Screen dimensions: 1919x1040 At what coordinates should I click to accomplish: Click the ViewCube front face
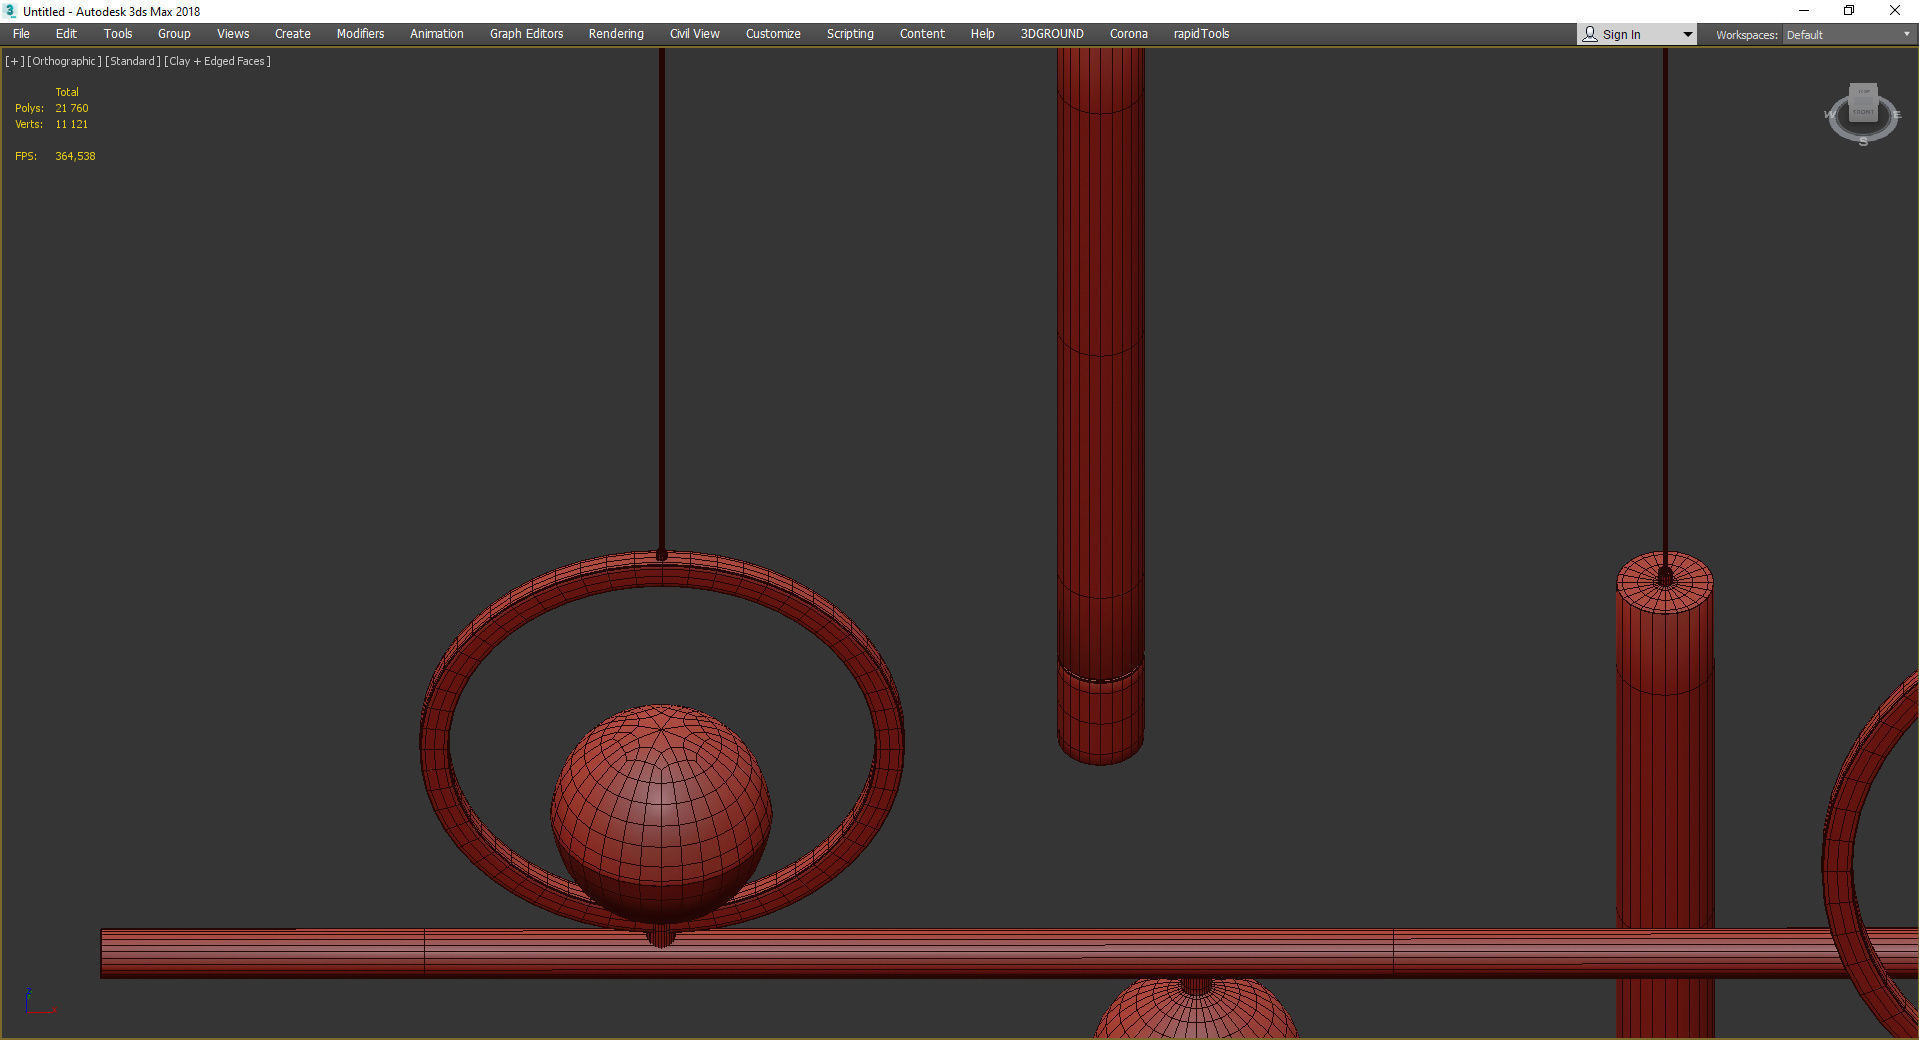click(1863, 112)
